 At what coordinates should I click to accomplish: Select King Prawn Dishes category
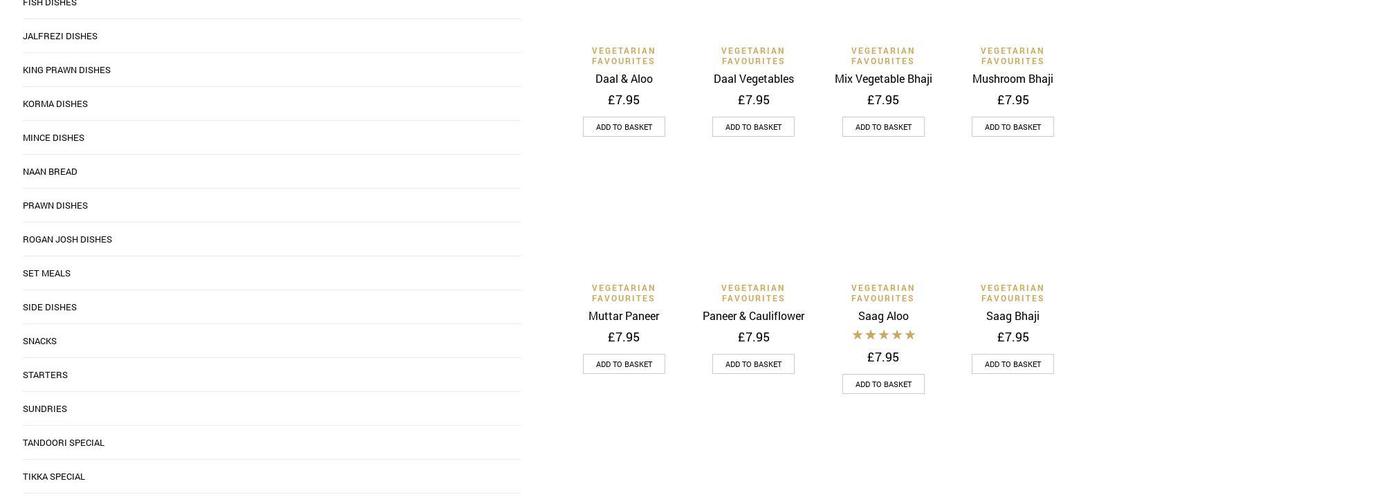pyautogui.click(x=67, y=70)
